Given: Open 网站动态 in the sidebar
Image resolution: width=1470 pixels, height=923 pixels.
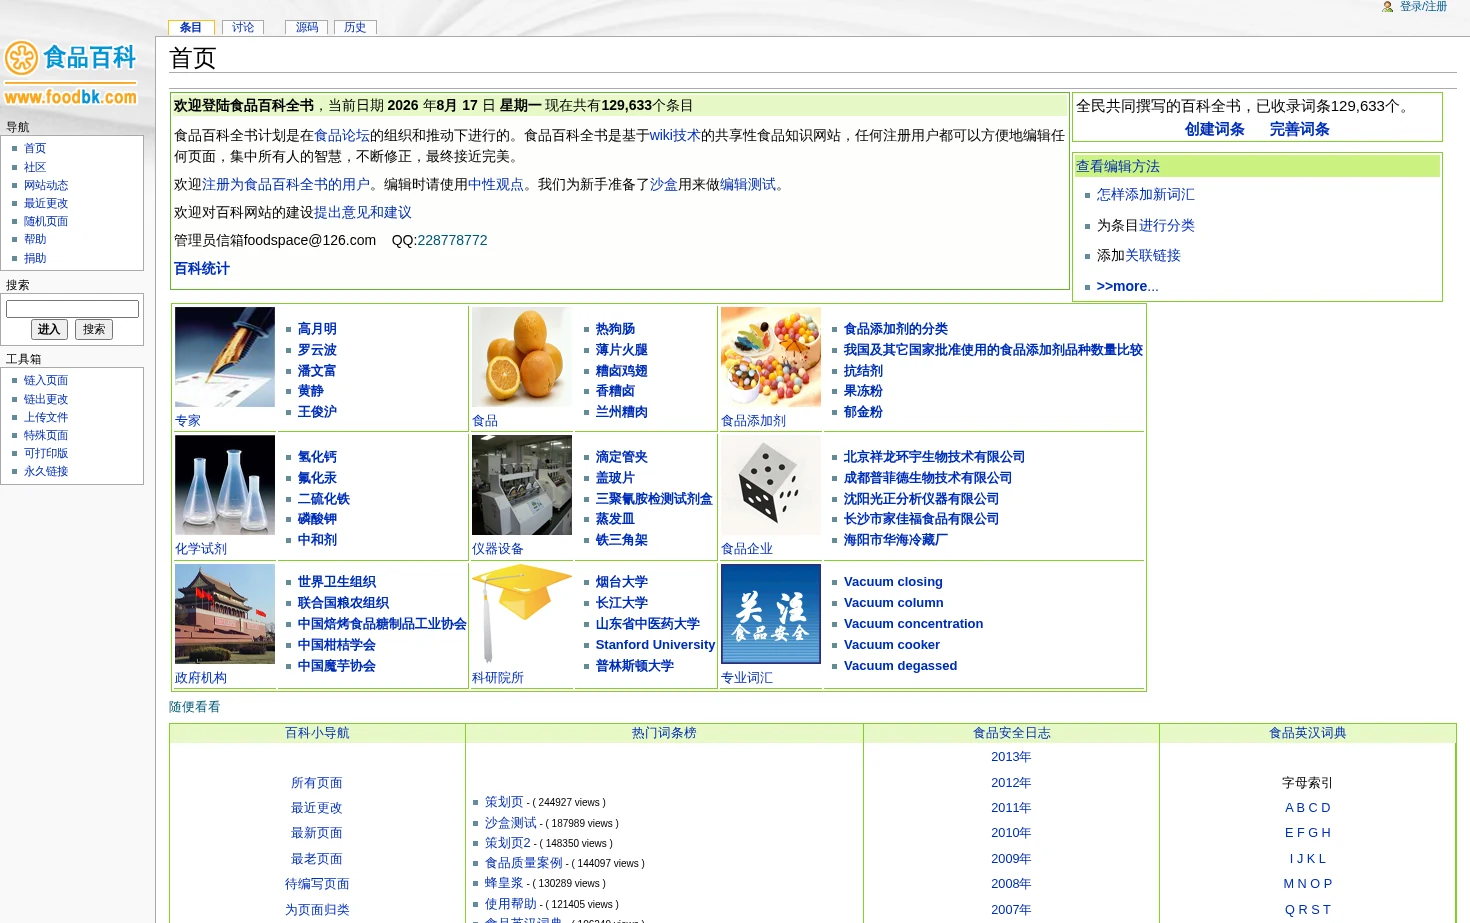Looking at the screenshot, I should (46, 185).
